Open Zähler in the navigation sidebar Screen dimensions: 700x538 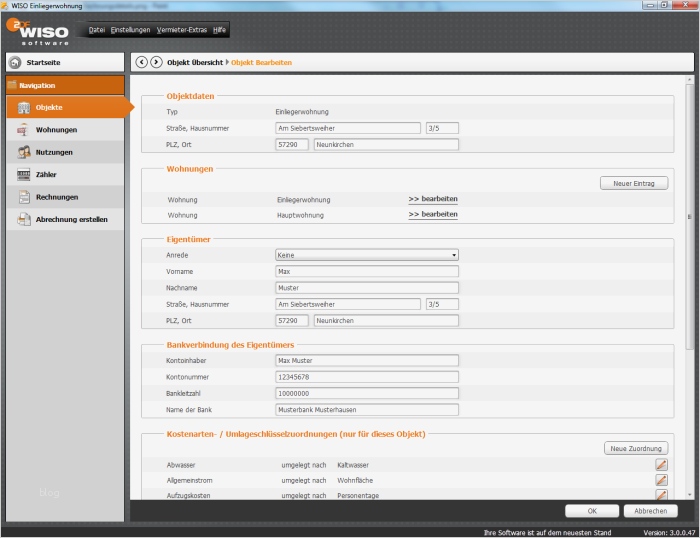(46, 175)
